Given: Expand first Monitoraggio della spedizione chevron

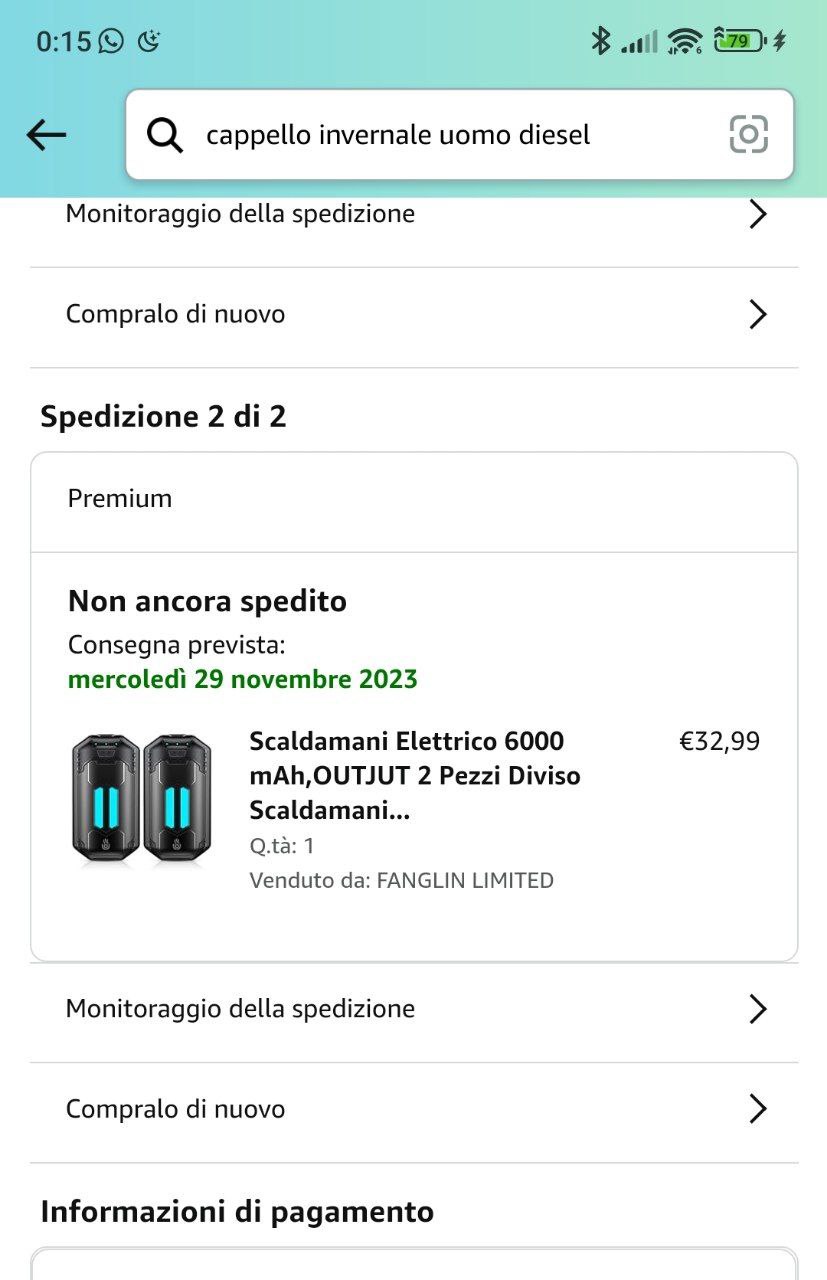Looking at the screenshot, I should (757, 214).
